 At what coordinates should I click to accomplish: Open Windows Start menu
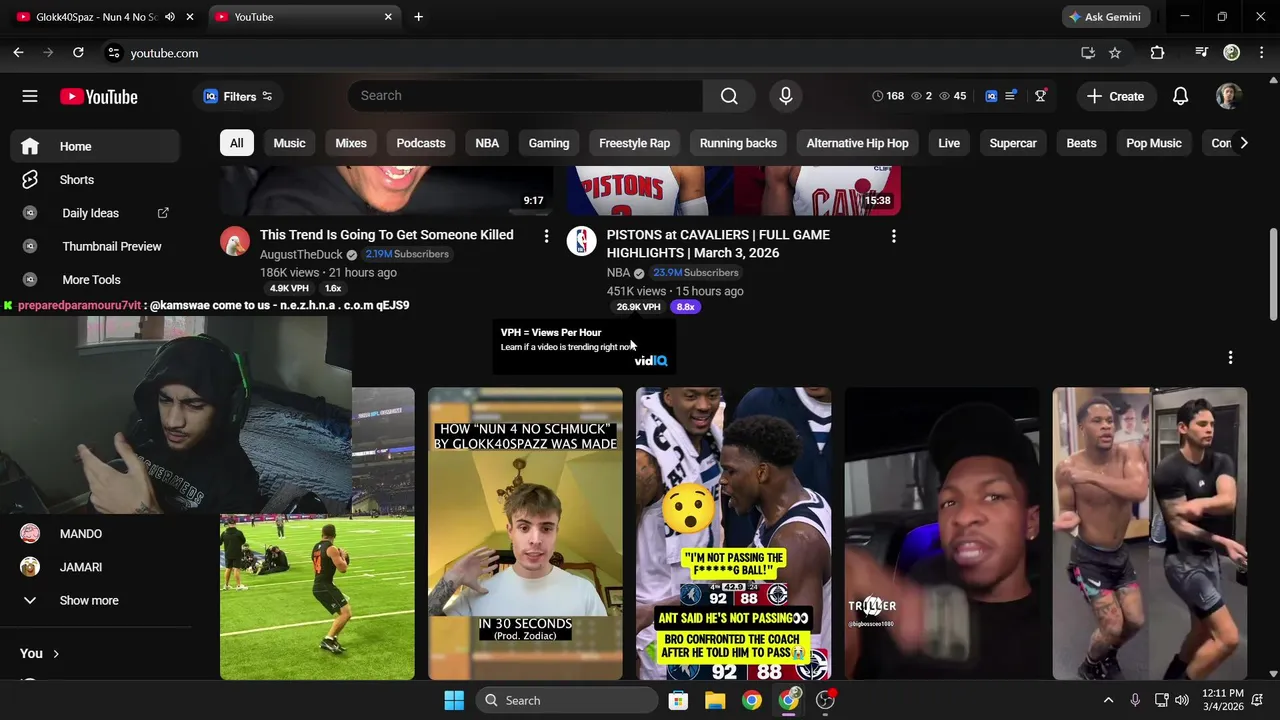pyautogui.click(x=454, y=700)
